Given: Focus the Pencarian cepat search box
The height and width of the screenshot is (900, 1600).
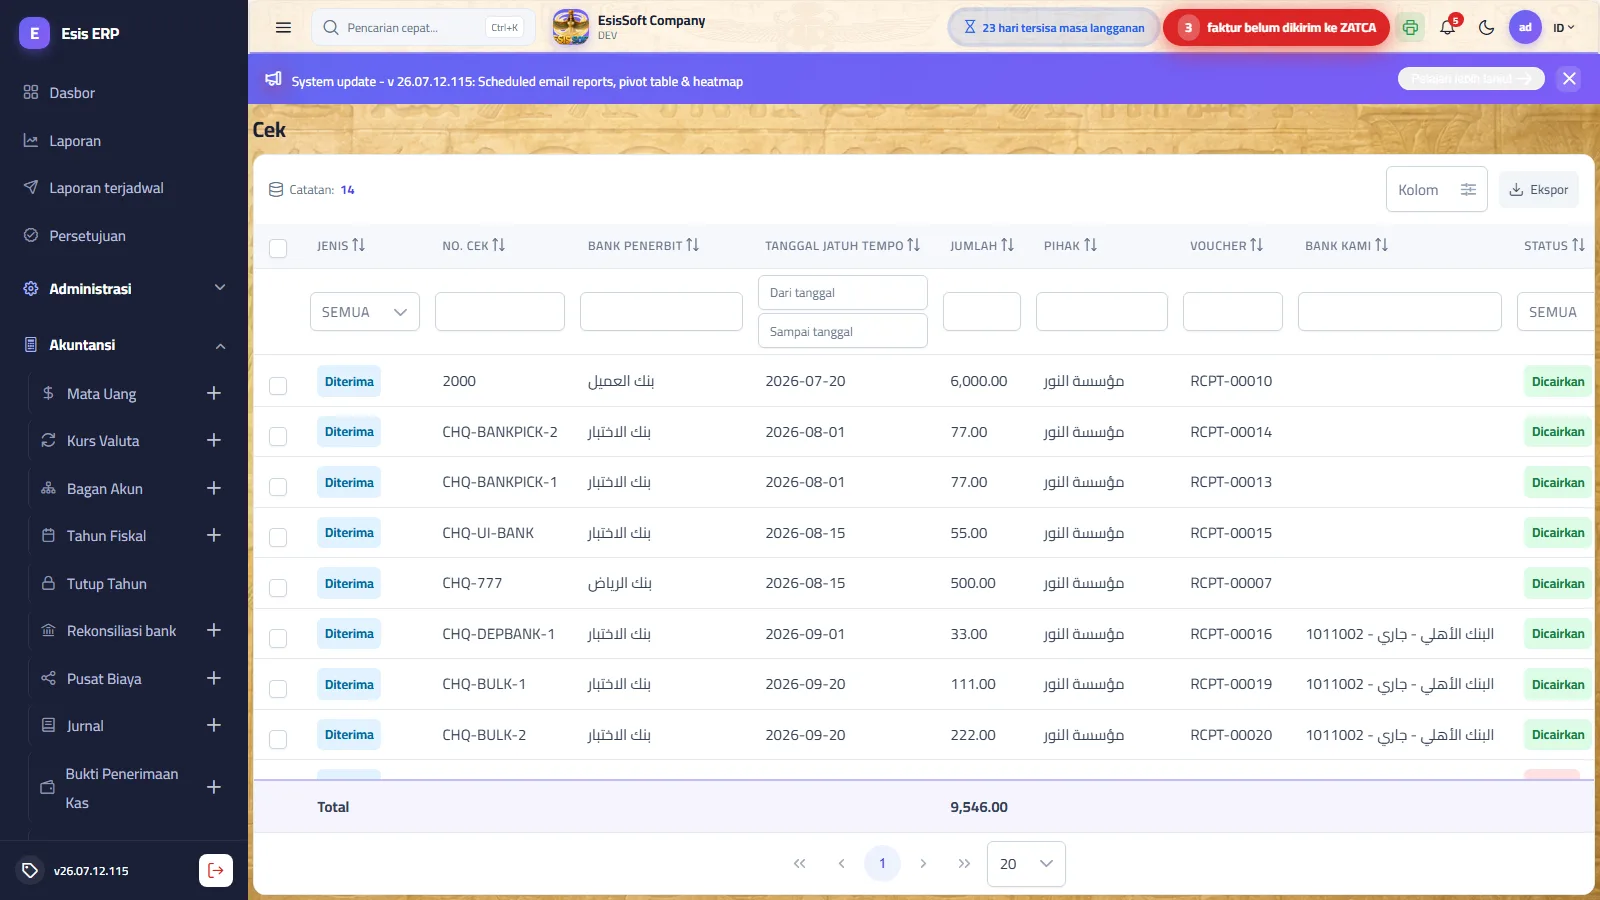Looking at the screenshot, I should click(x=423, y=28).
